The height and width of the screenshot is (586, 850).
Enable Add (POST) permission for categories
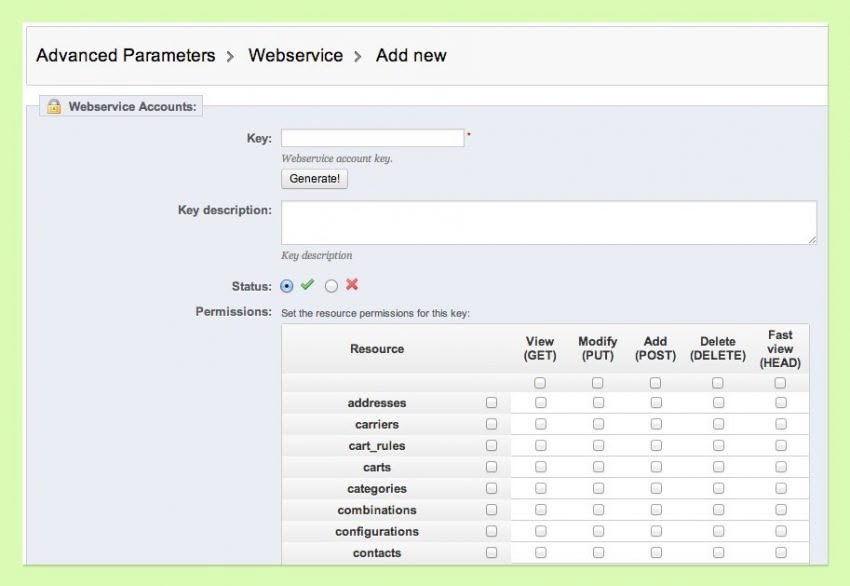click(x=656, y=488)
